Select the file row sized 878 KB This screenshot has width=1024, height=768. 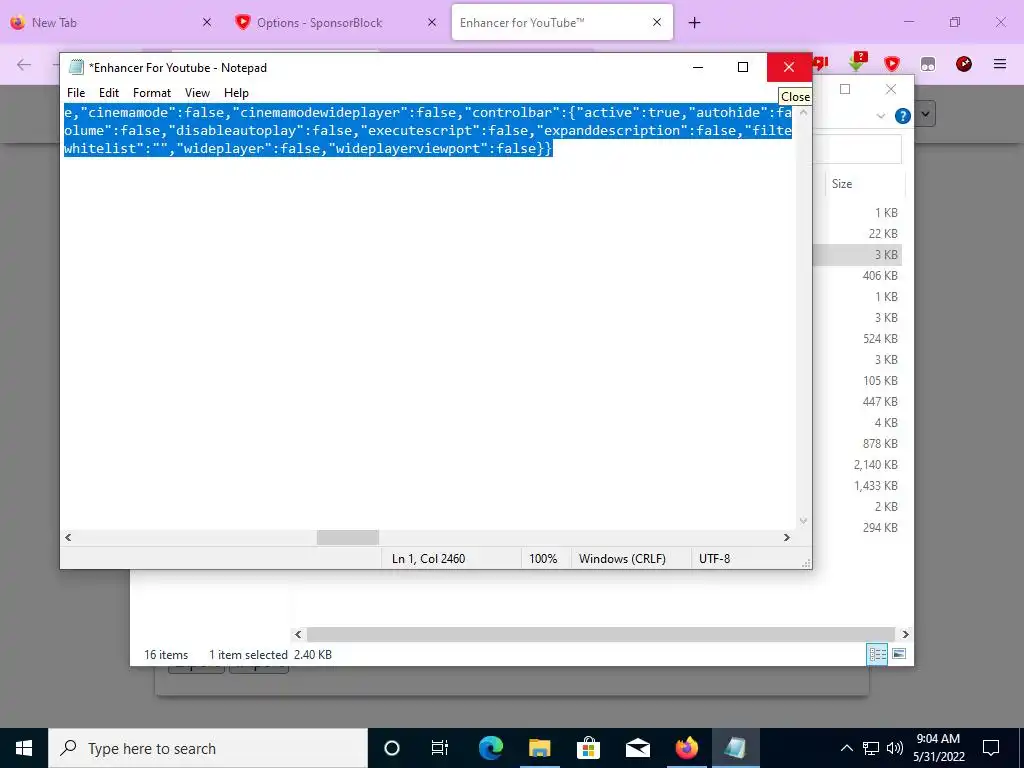tap(858, 443)
